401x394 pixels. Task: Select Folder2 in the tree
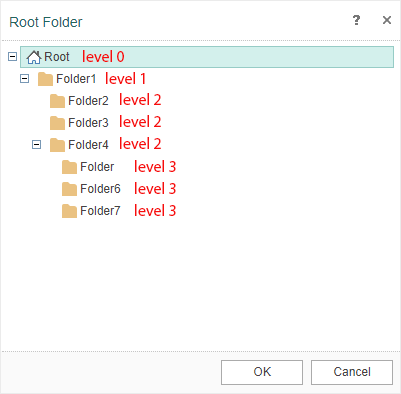point(88,101)
